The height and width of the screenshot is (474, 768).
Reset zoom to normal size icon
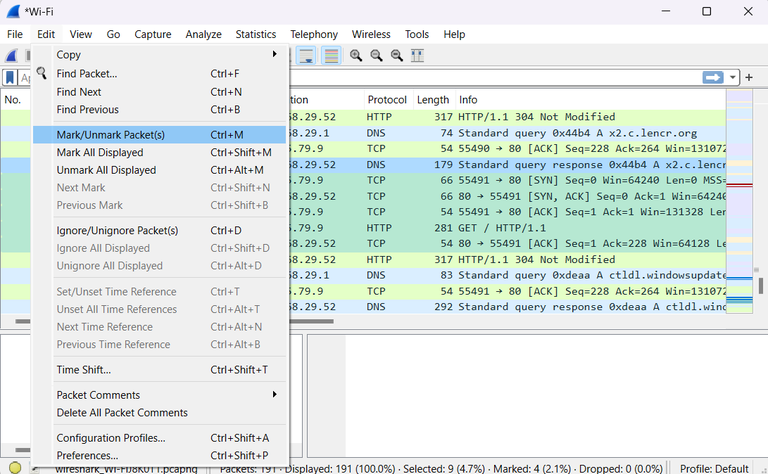point(397,55)
